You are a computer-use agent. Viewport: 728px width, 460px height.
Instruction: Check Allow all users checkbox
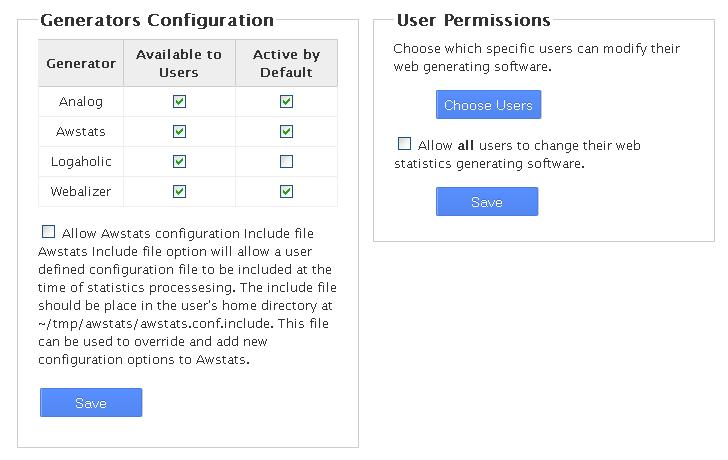click(x=404, y=144)
